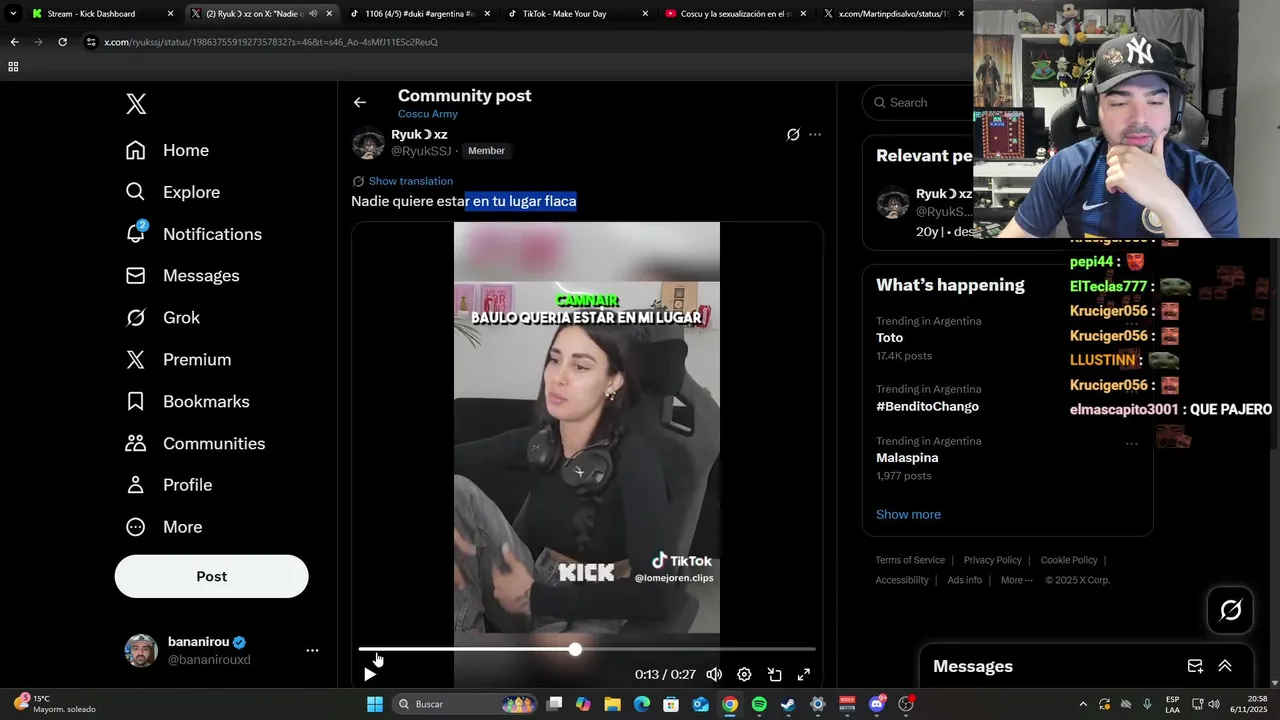Open the @RyukSSJ author profile avatar

[x=368, y=144]
